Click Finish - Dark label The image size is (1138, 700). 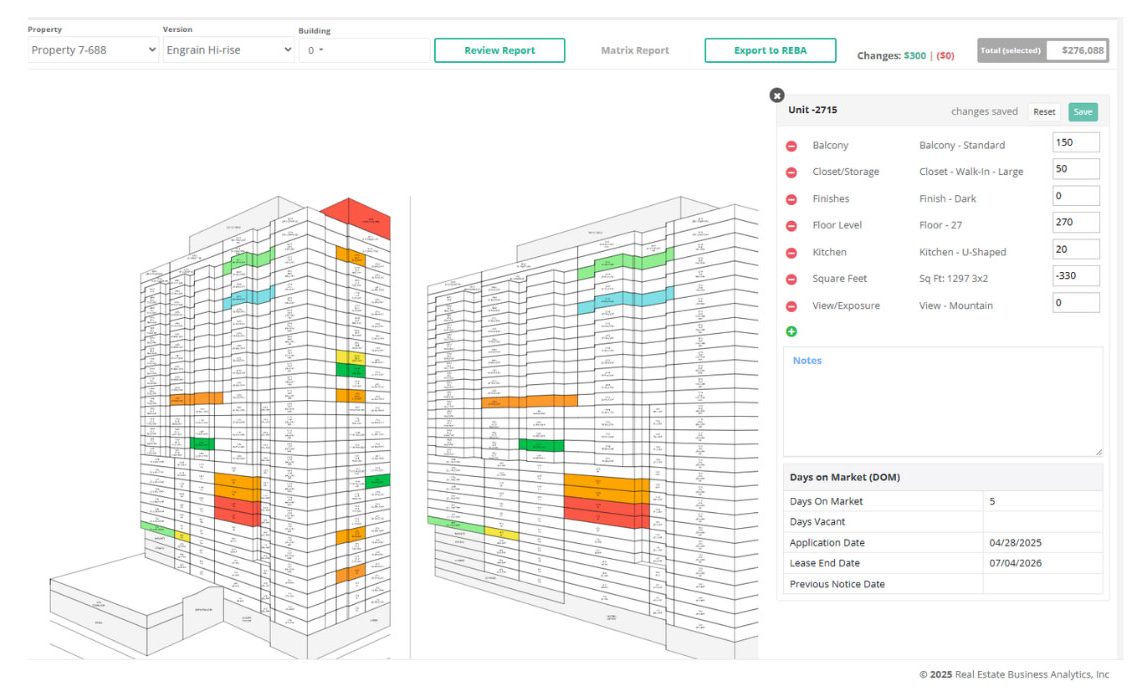(947, 199)
